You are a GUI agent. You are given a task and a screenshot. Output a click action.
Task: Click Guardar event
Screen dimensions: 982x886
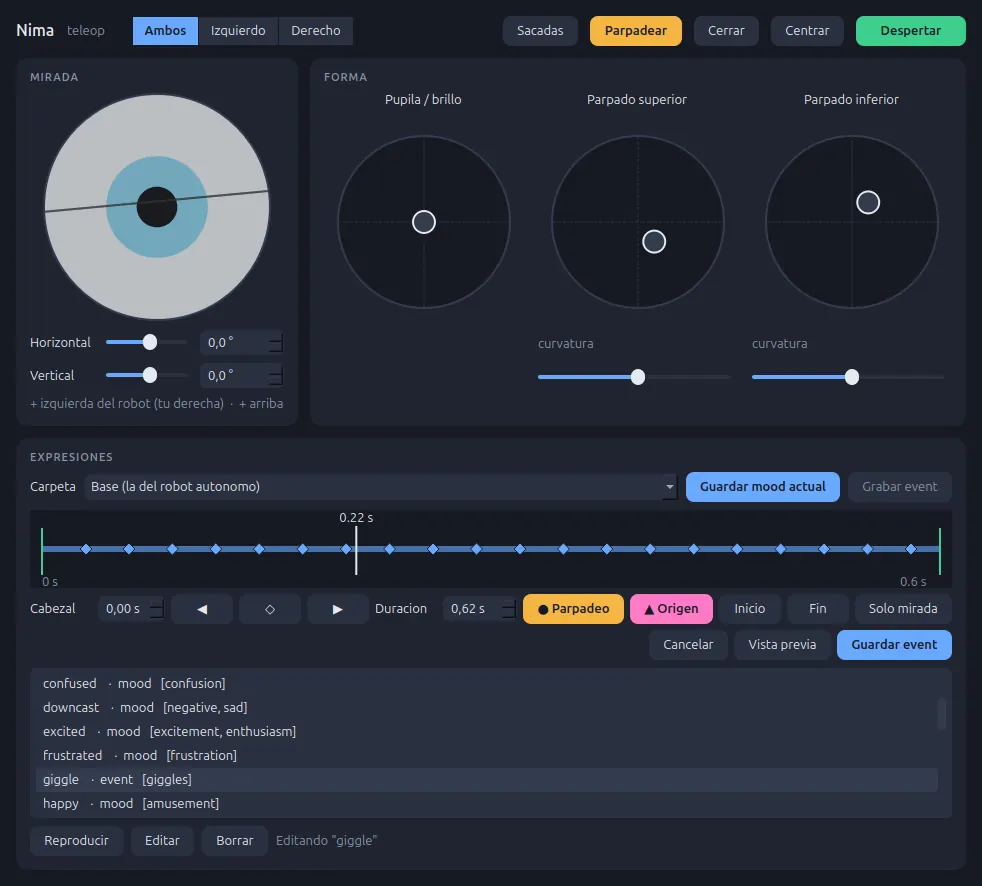tap(894, 645)
